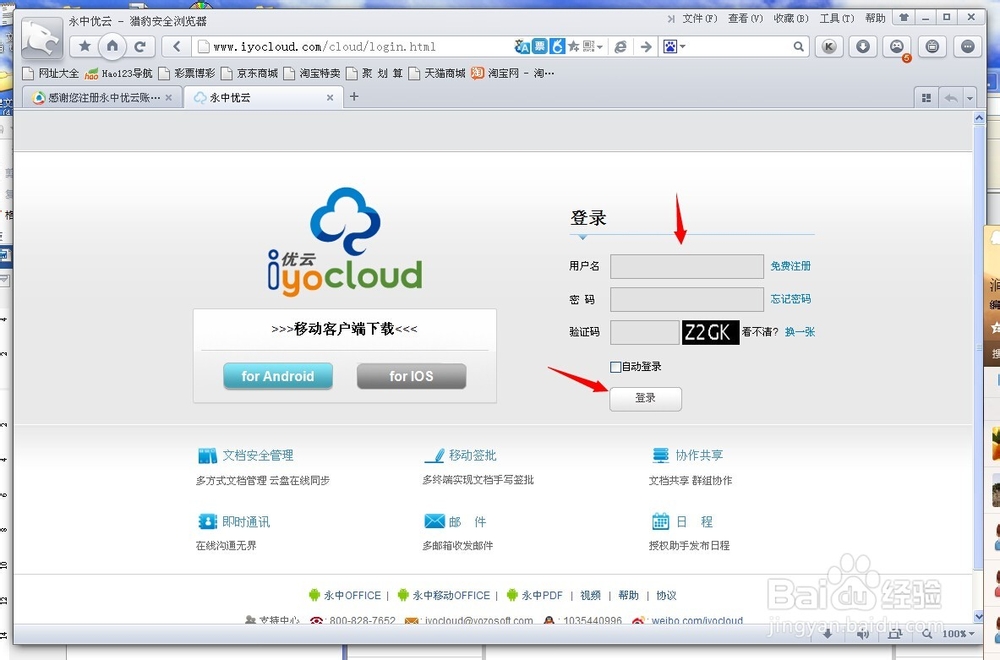1000x660 pixels.
Task: Open the 100% zoom level dropdown
Action: pos(959,633)
